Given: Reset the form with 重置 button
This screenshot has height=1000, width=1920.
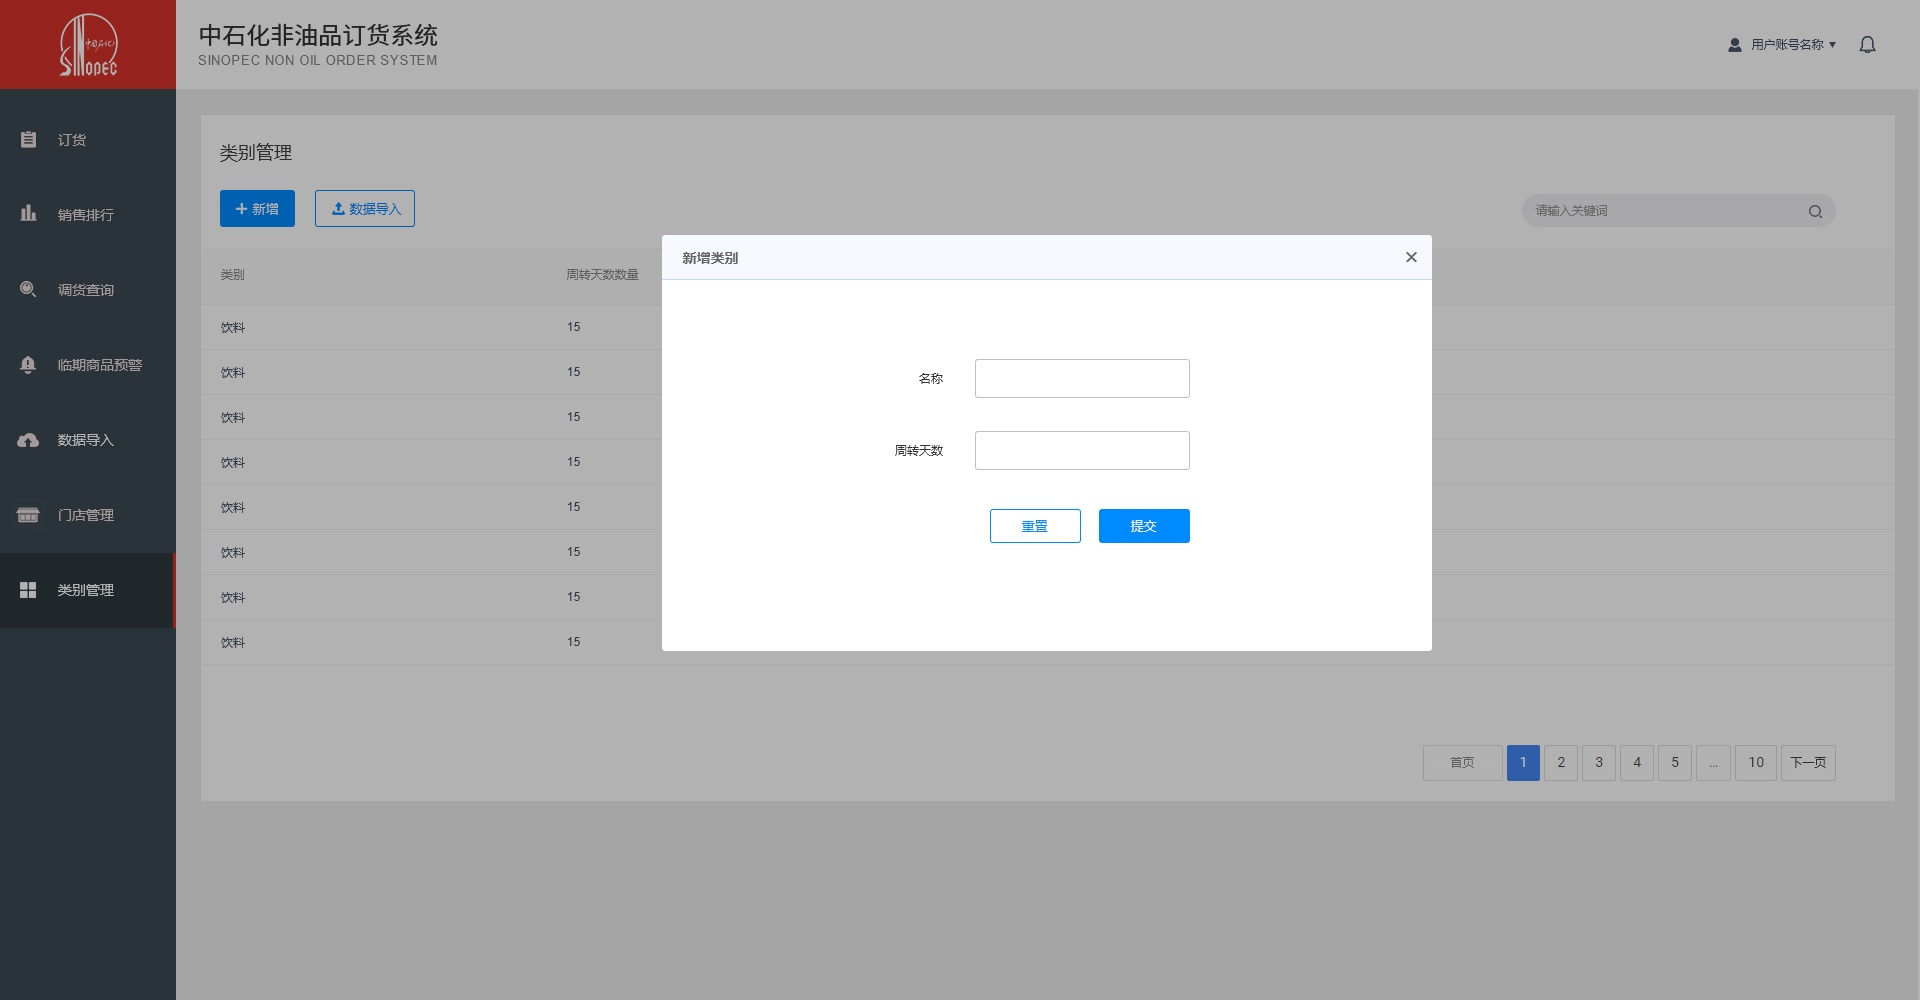Looking at the screenshot, I should (x=1035, y=526).
